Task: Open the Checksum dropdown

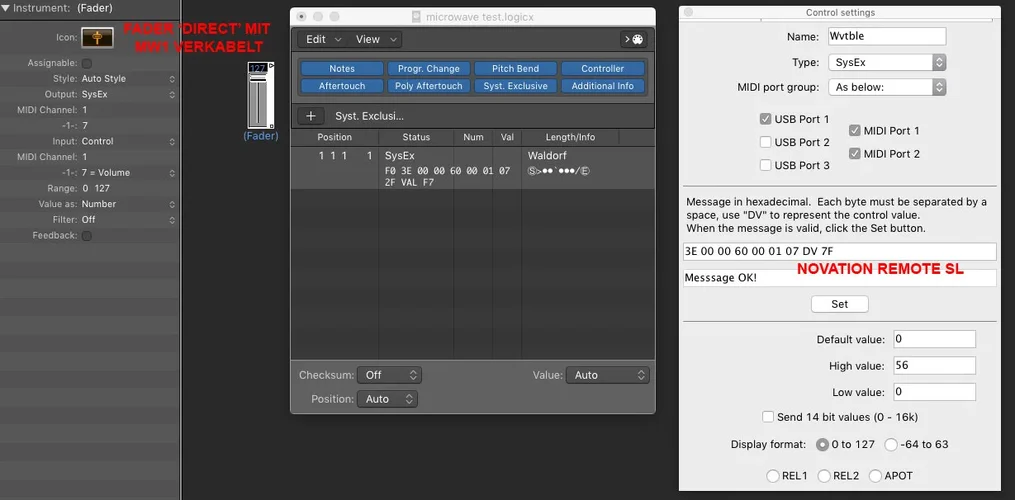Action: [x=389, y=375]
